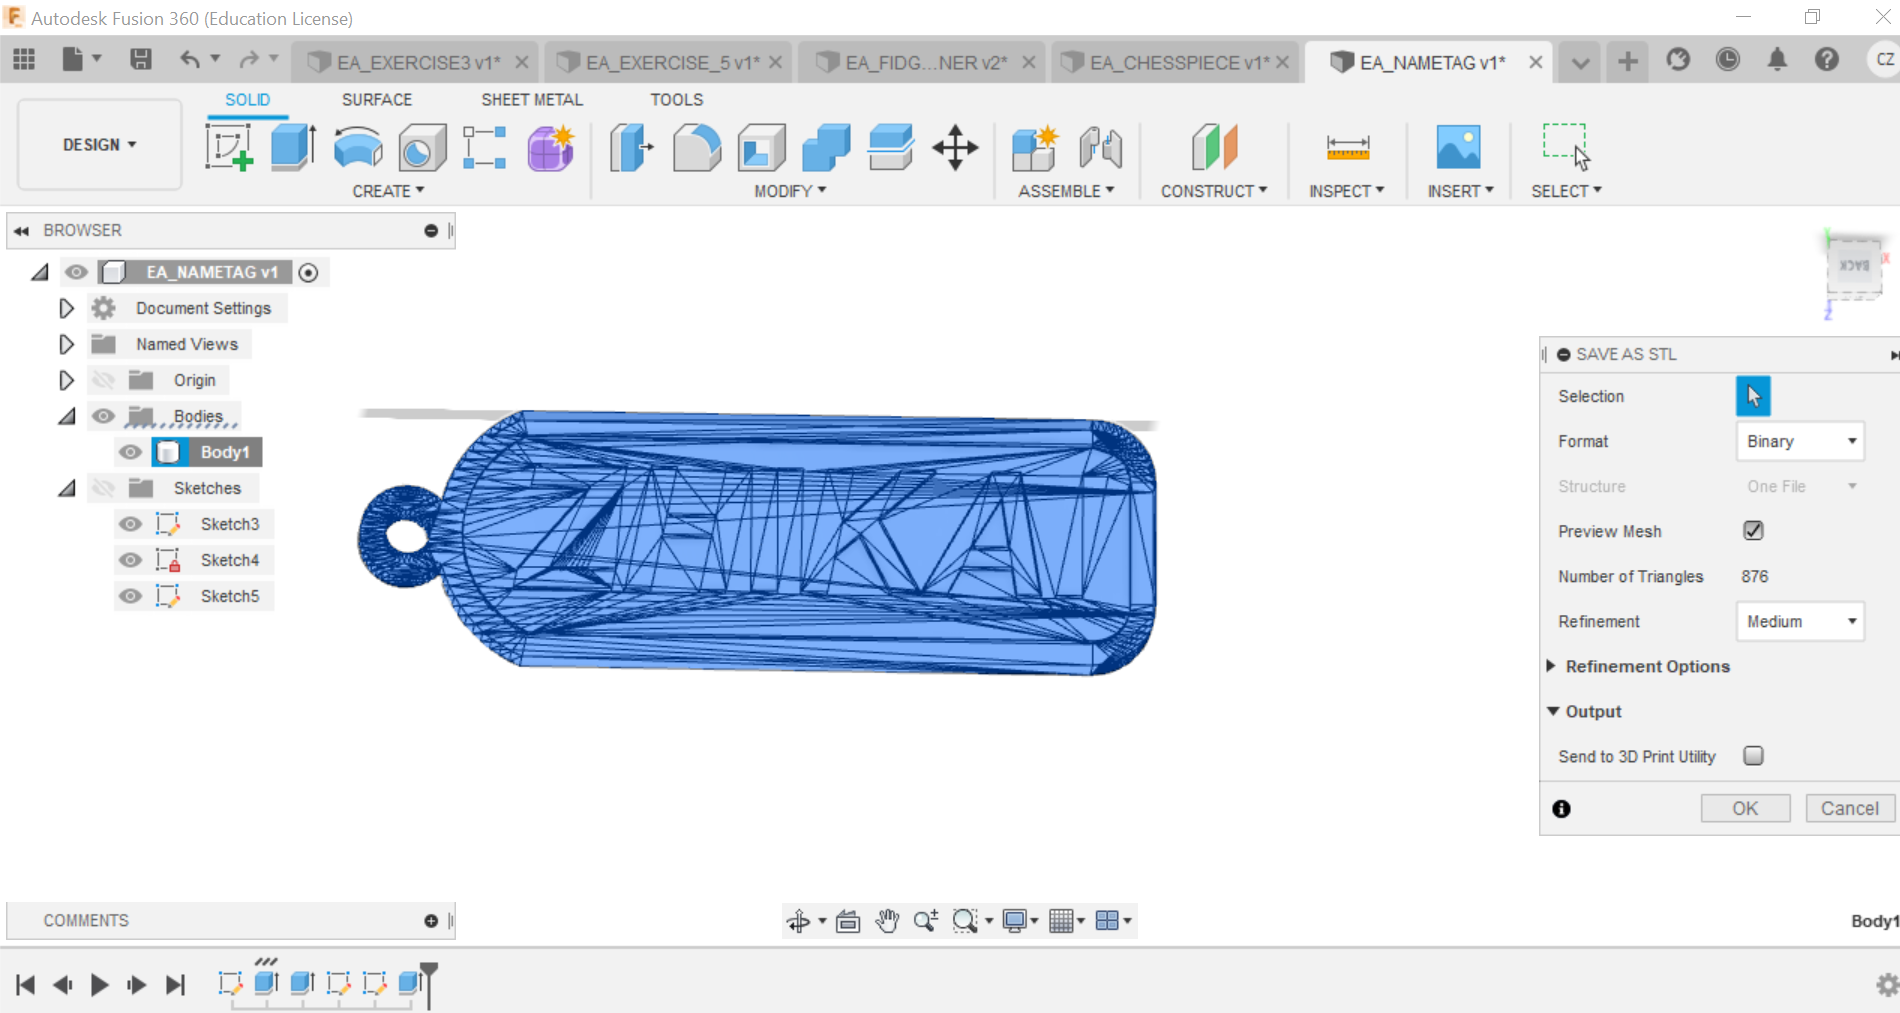Enable Send to 3D Print Utility

point(1753,756)
